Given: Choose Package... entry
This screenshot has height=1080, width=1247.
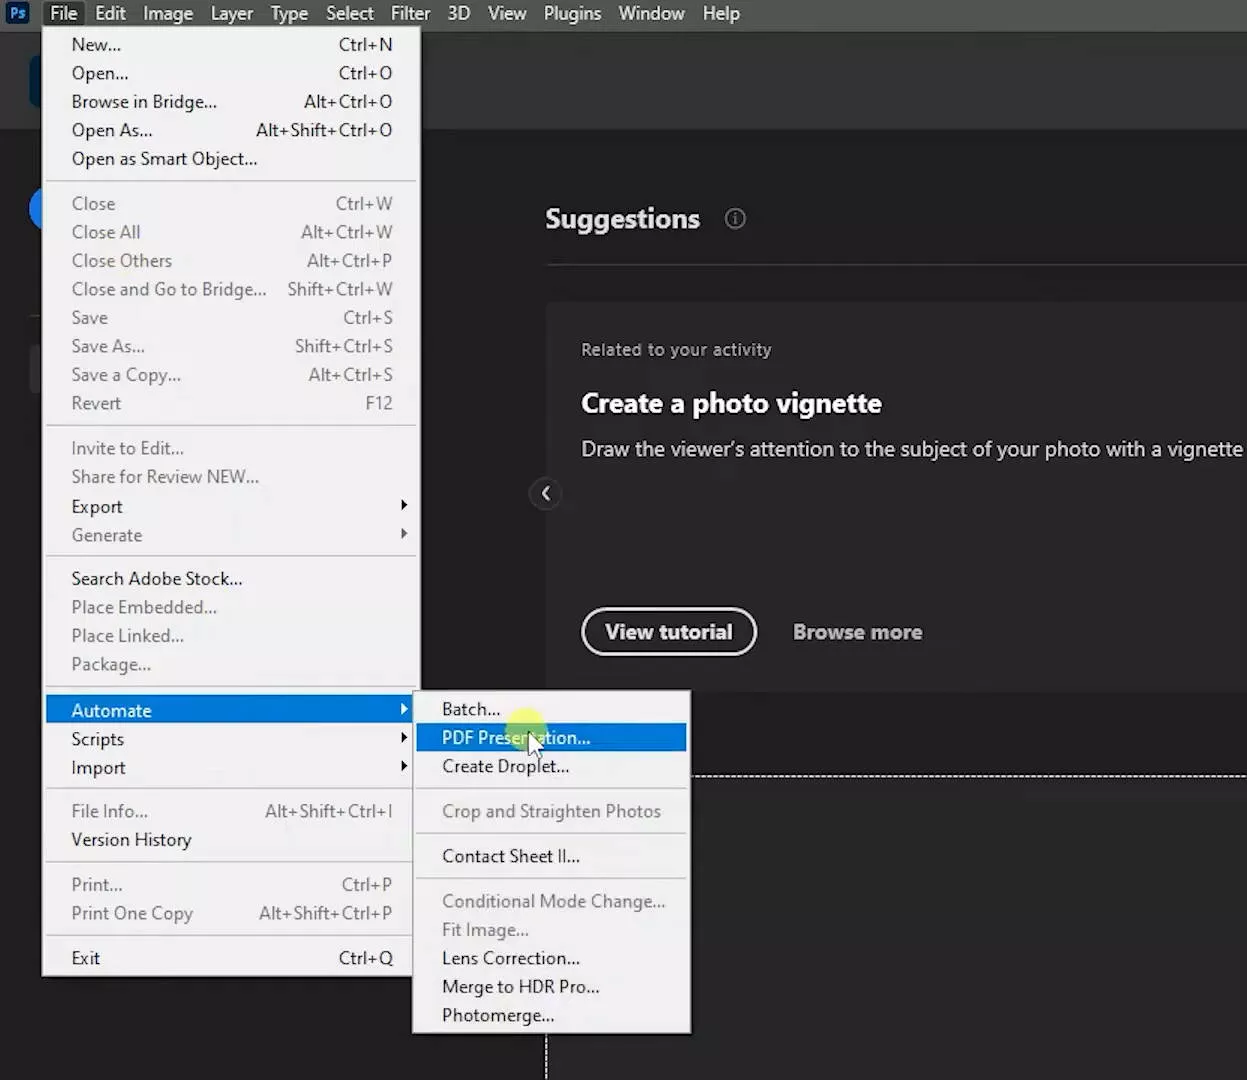Looking at the screenshot, I should pyautogui.click(x=231, y=664).
